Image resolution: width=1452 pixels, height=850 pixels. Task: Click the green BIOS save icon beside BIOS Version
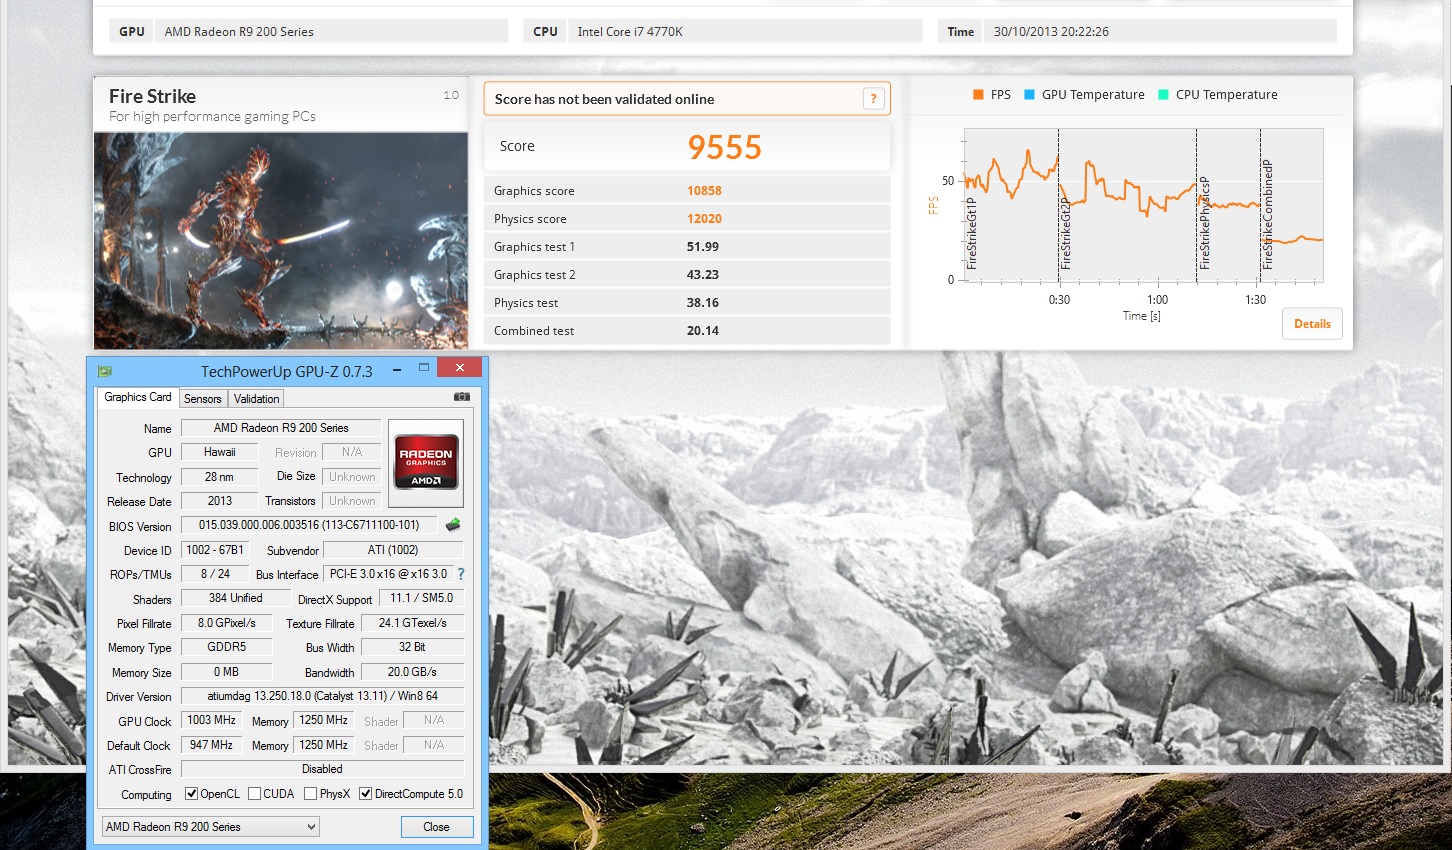coord(453,525)
